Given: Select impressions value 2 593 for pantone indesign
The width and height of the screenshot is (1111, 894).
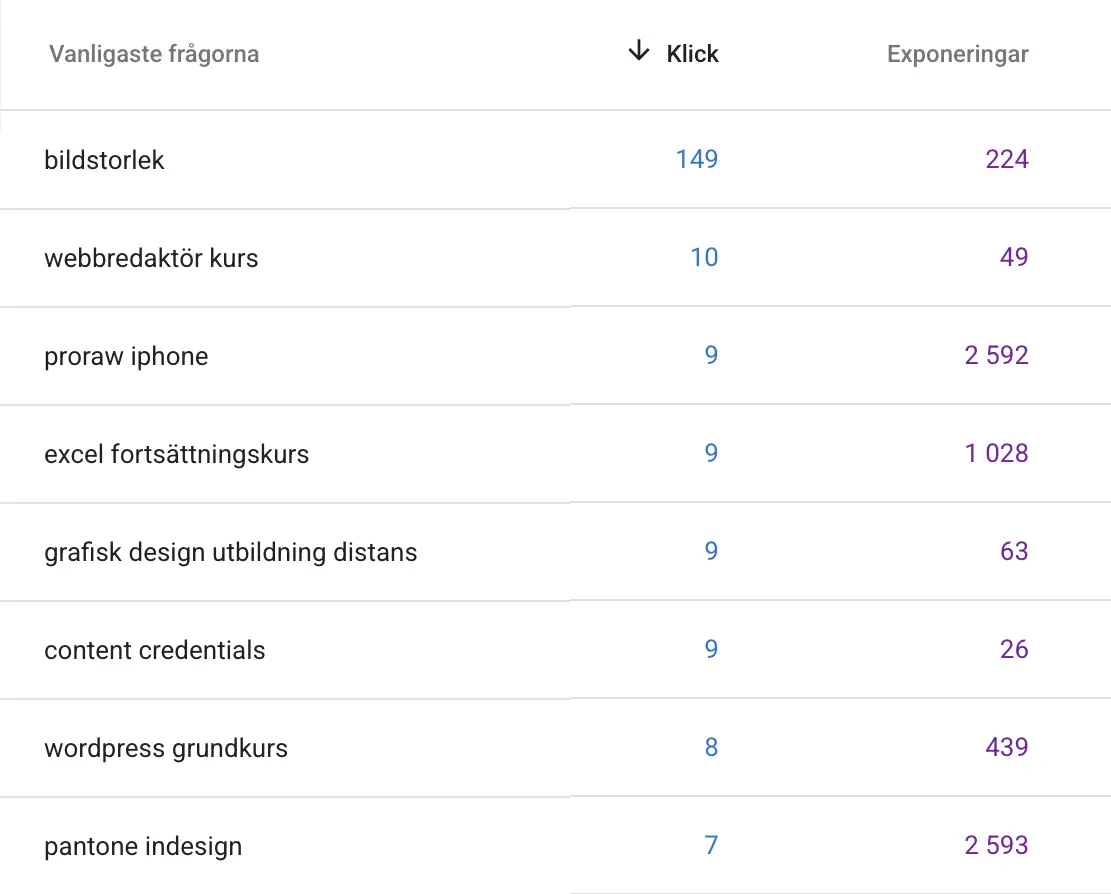Looking at the screenshot, I should pos(996,844).
